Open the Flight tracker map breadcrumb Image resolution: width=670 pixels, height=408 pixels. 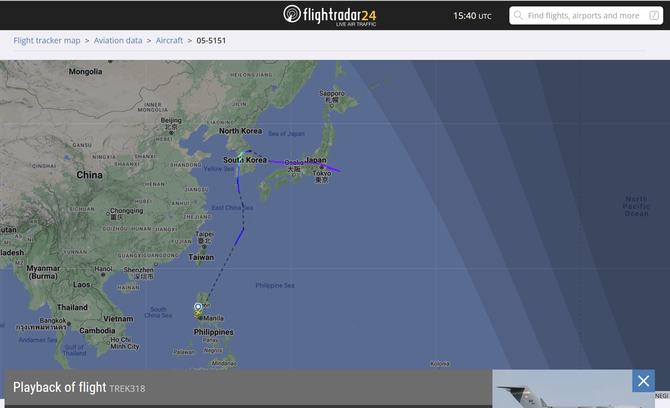[47, 41]
